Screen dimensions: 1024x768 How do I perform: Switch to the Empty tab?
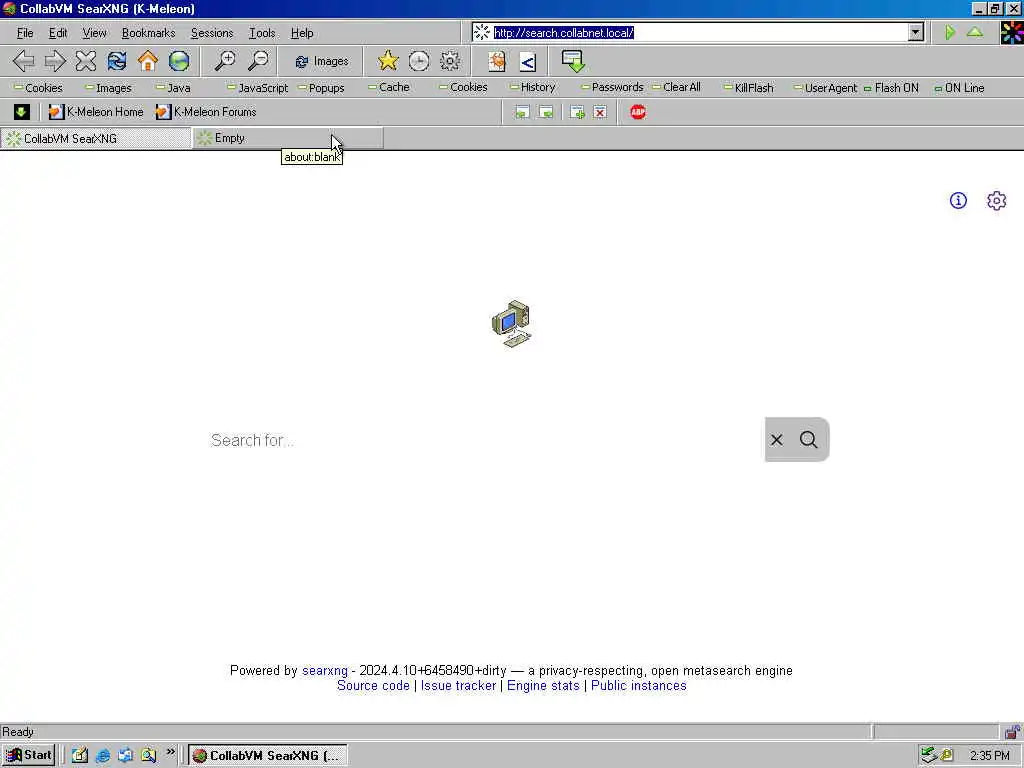287,138
